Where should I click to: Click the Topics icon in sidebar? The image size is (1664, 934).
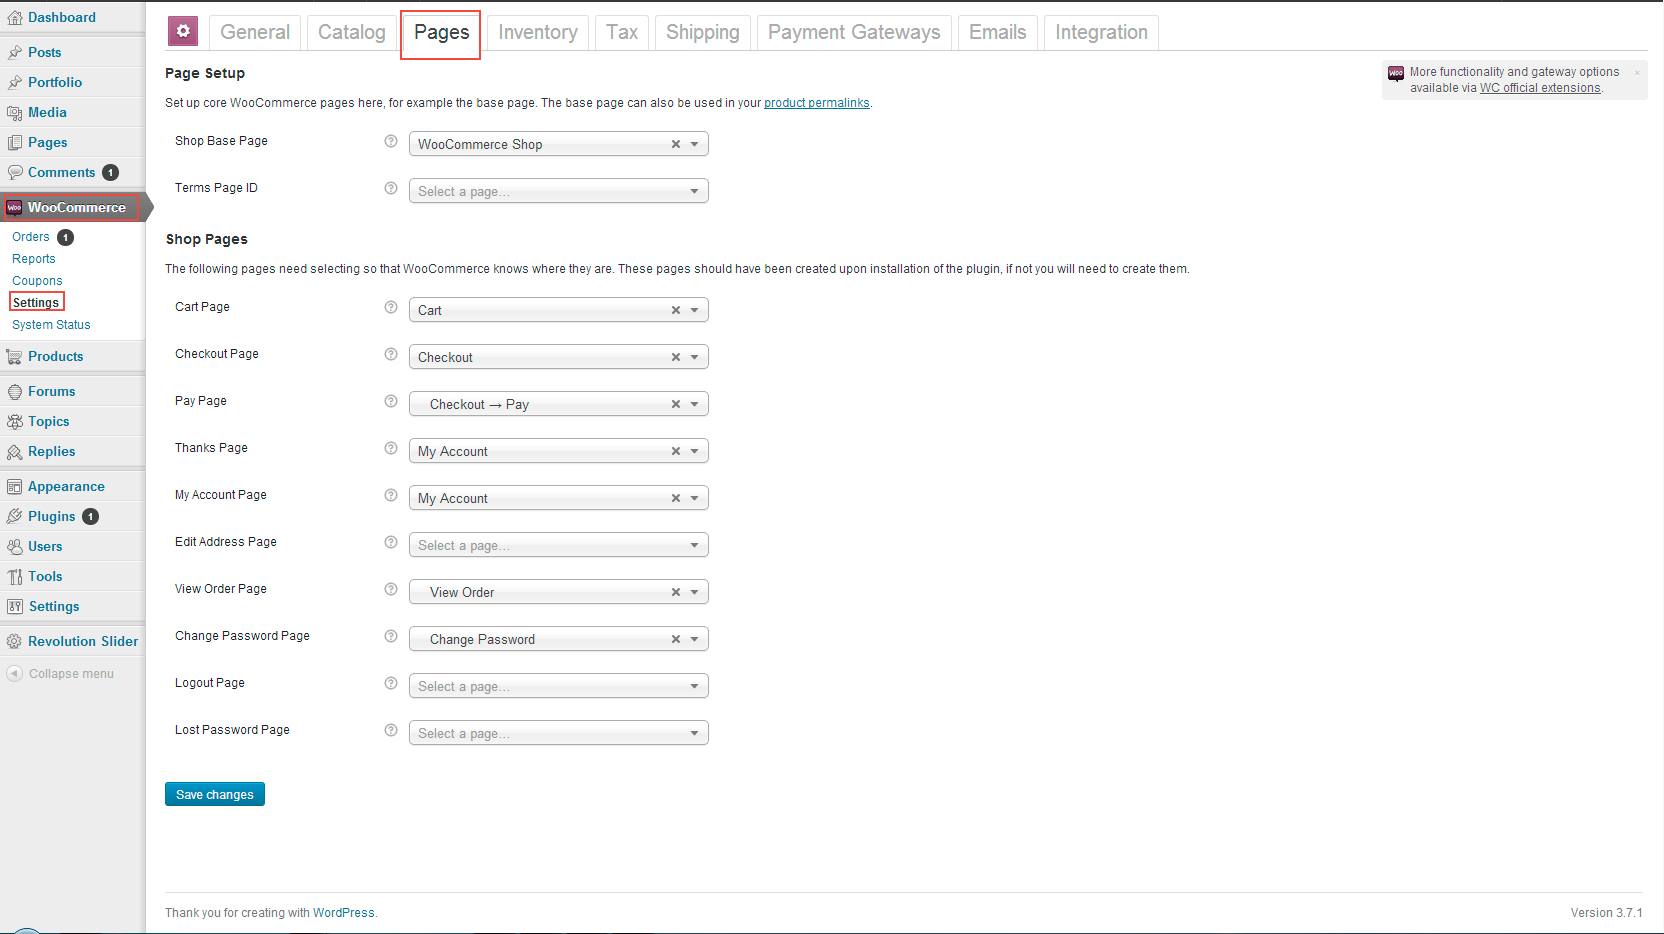(x=15, y=421)
